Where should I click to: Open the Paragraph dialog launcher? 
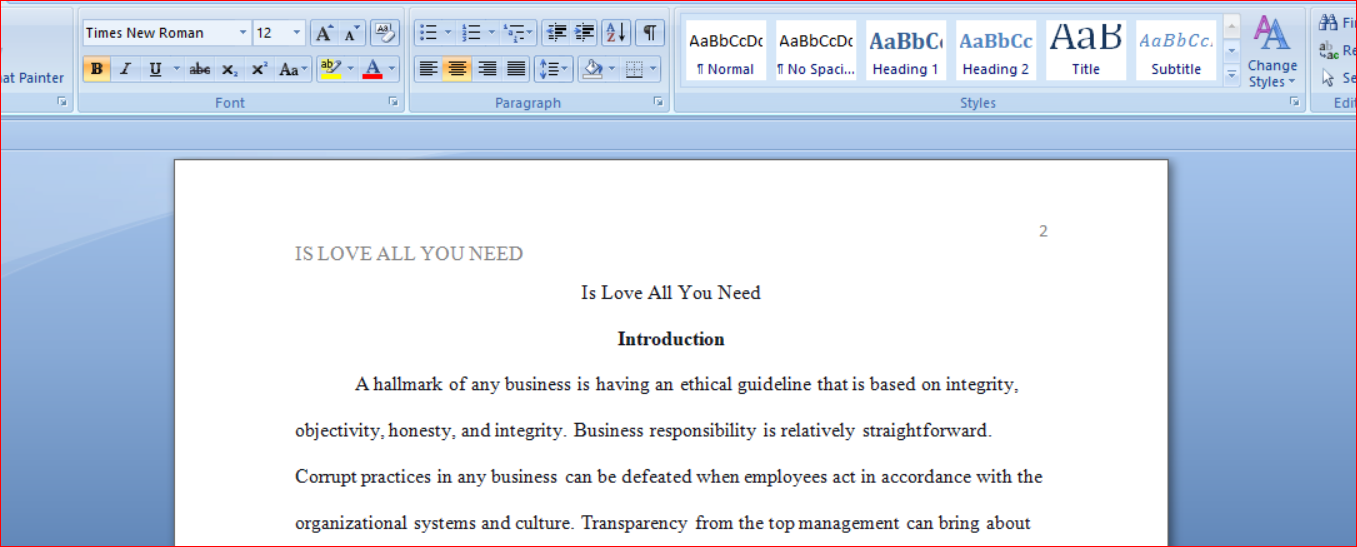[x=658, y=102]
